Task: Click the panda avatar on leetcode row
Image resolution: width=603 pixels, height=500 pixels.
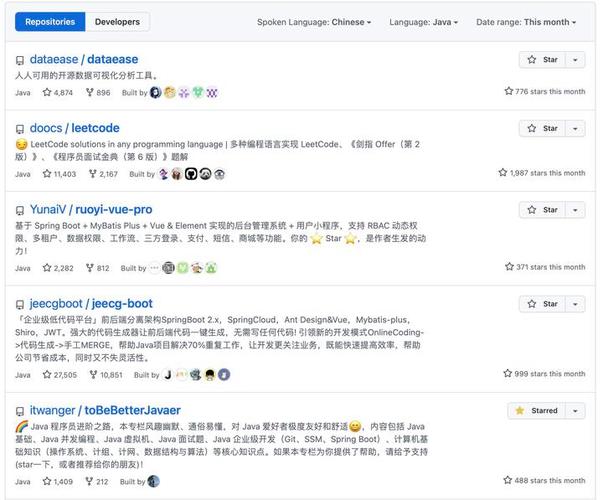Action: 205,174
